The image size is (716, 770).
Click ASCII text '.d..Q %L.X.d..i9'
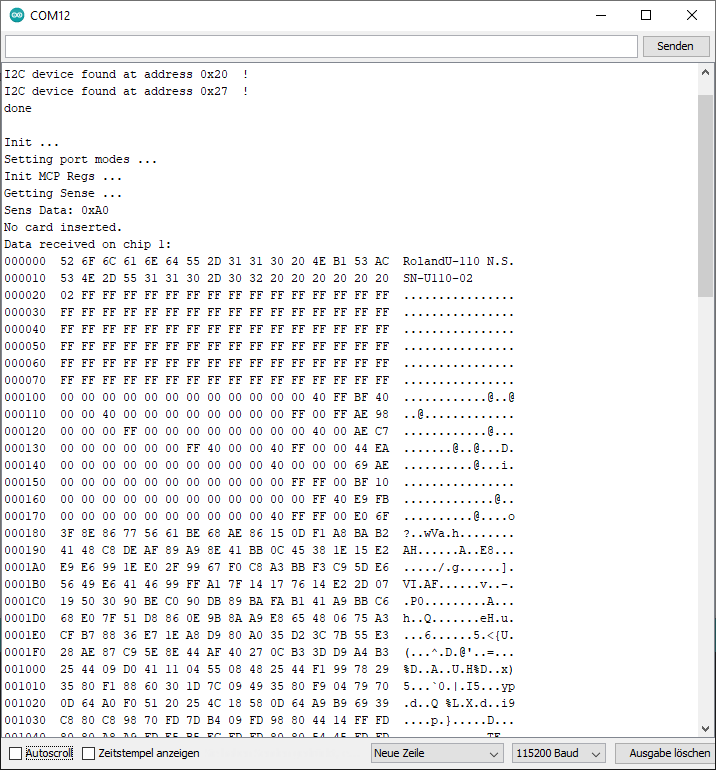click(x=458, y=703)
